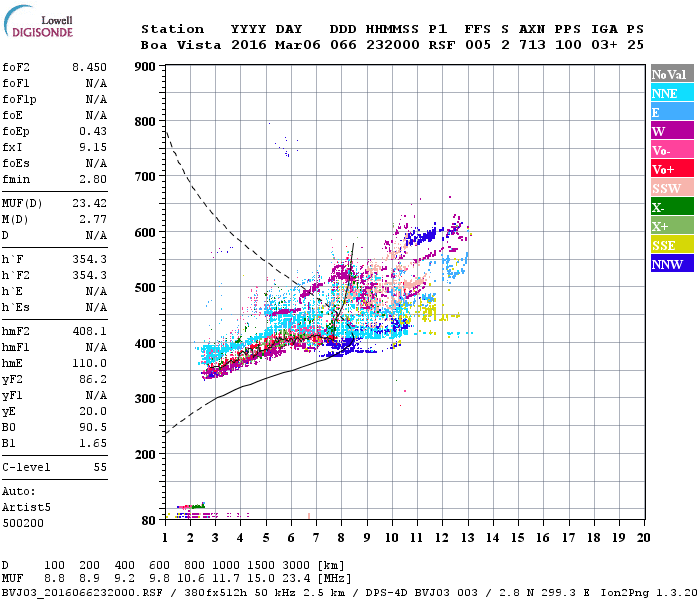The width and height of the screenshot is (700, 600).
Task: Click the yE value 20.0
Action: click(x=93, y=412)
